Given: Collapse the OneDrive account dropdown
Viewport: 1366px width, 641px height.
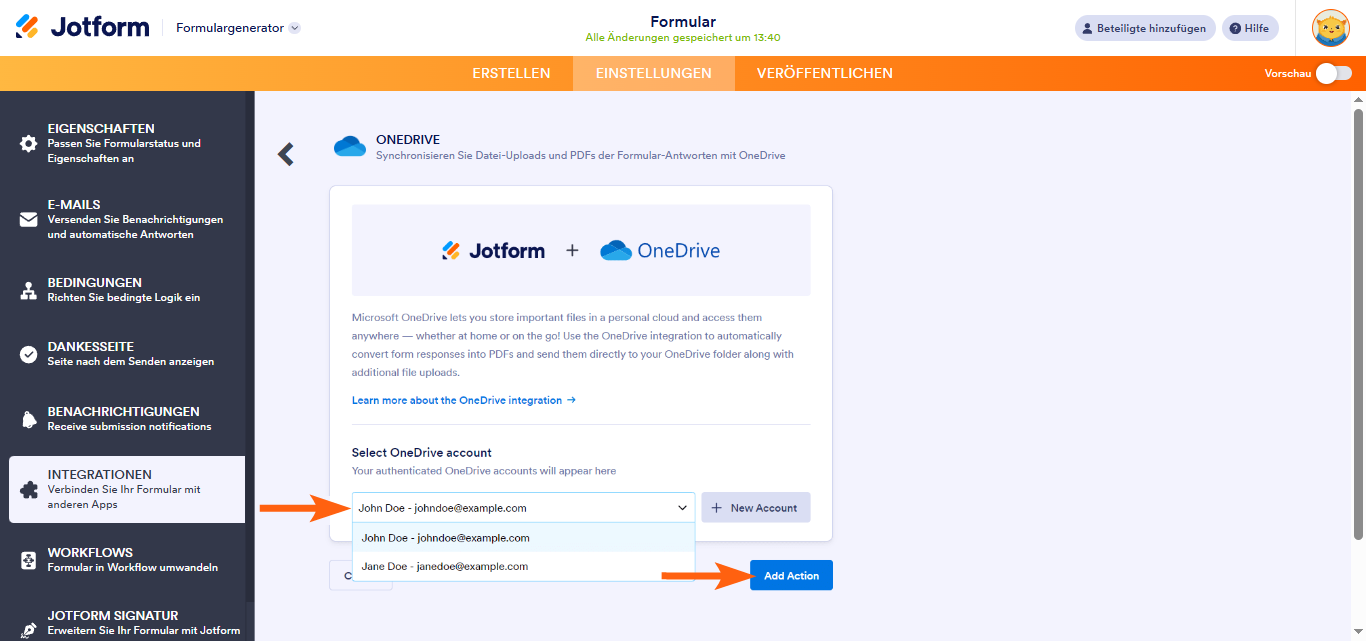Looking at the screenshot, I should [x=683, y=507].
